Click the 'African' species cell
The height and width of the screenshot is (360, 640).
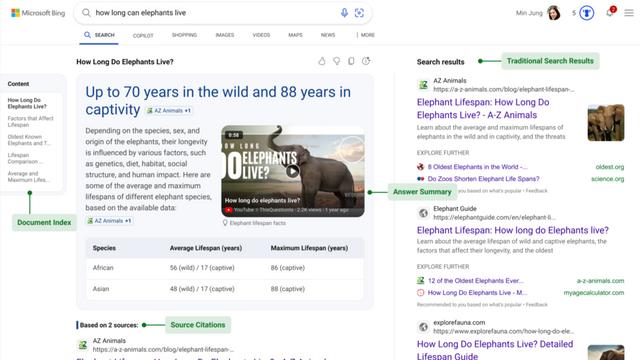(103, 268)
